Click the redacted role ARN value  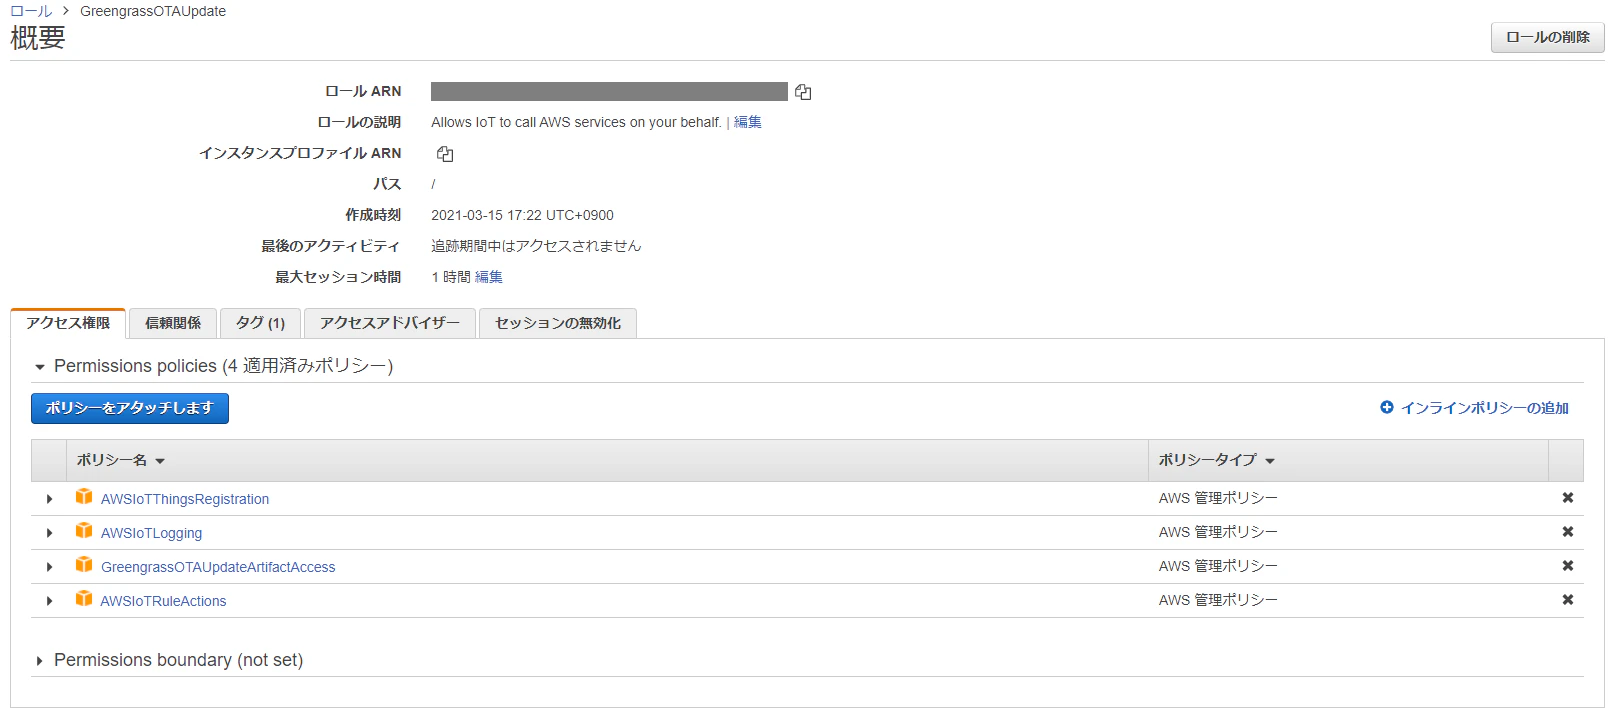click(609, 91)
